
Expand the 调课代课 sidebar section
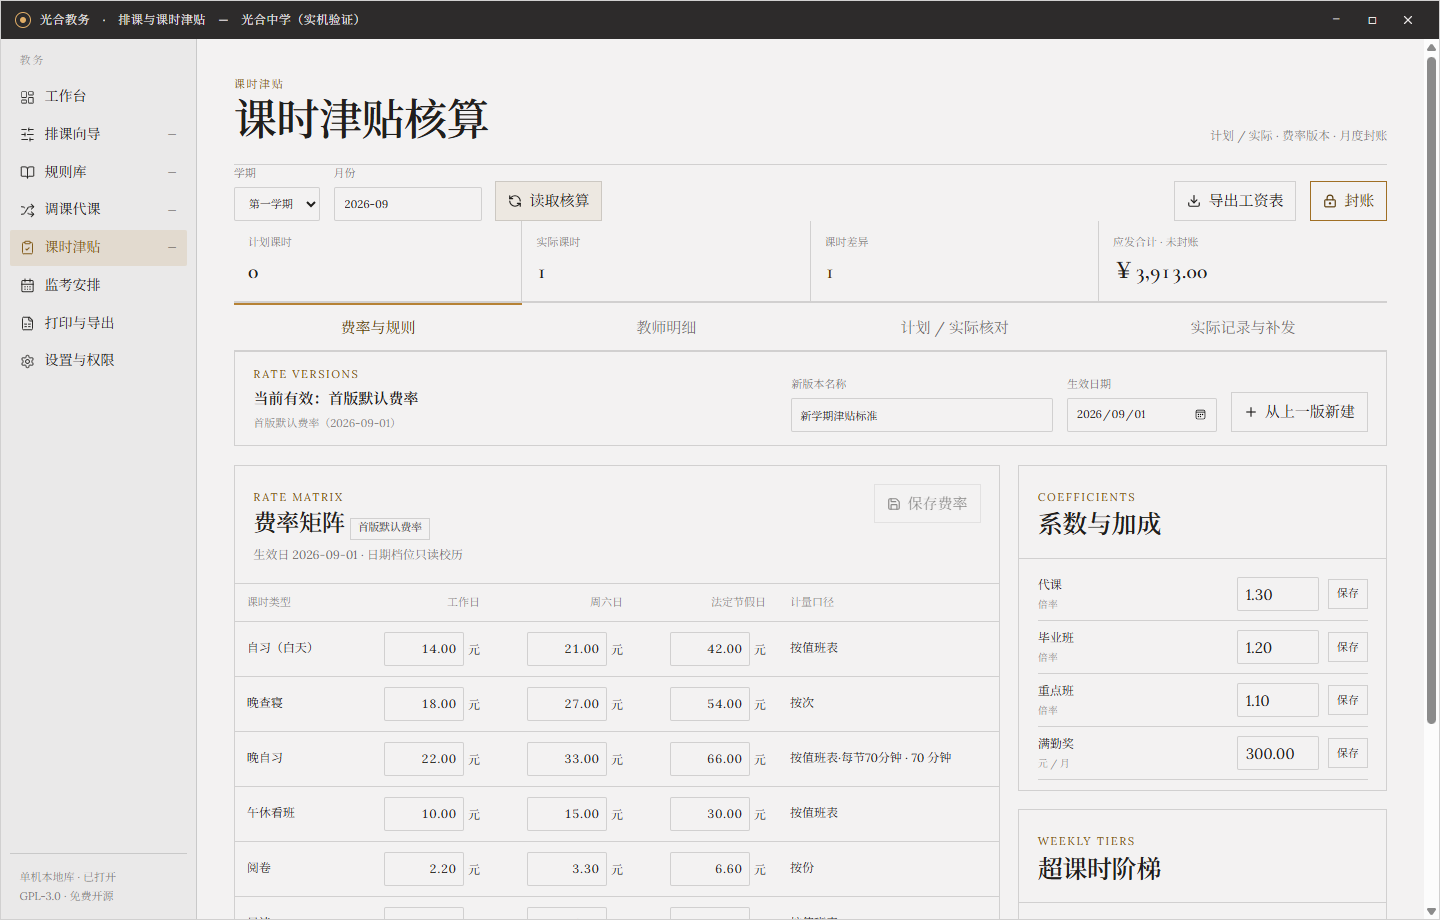pos(172,210)
